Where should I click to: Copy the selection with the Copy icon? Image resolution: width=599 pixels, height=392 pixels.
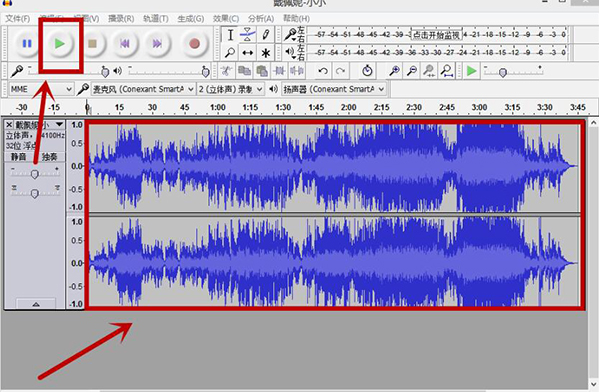pos(244,71)
